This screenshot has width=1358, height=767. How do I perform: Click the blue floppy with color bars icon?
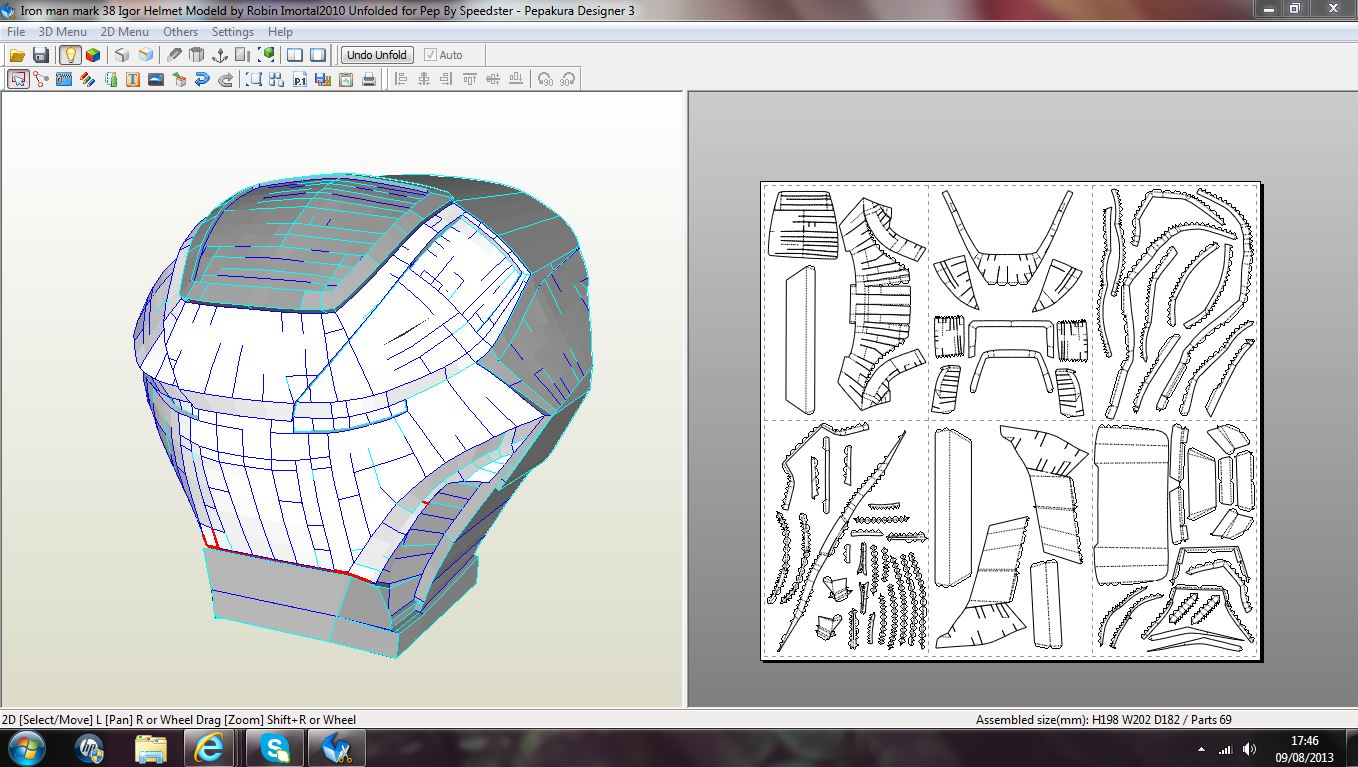coord(323,79)
